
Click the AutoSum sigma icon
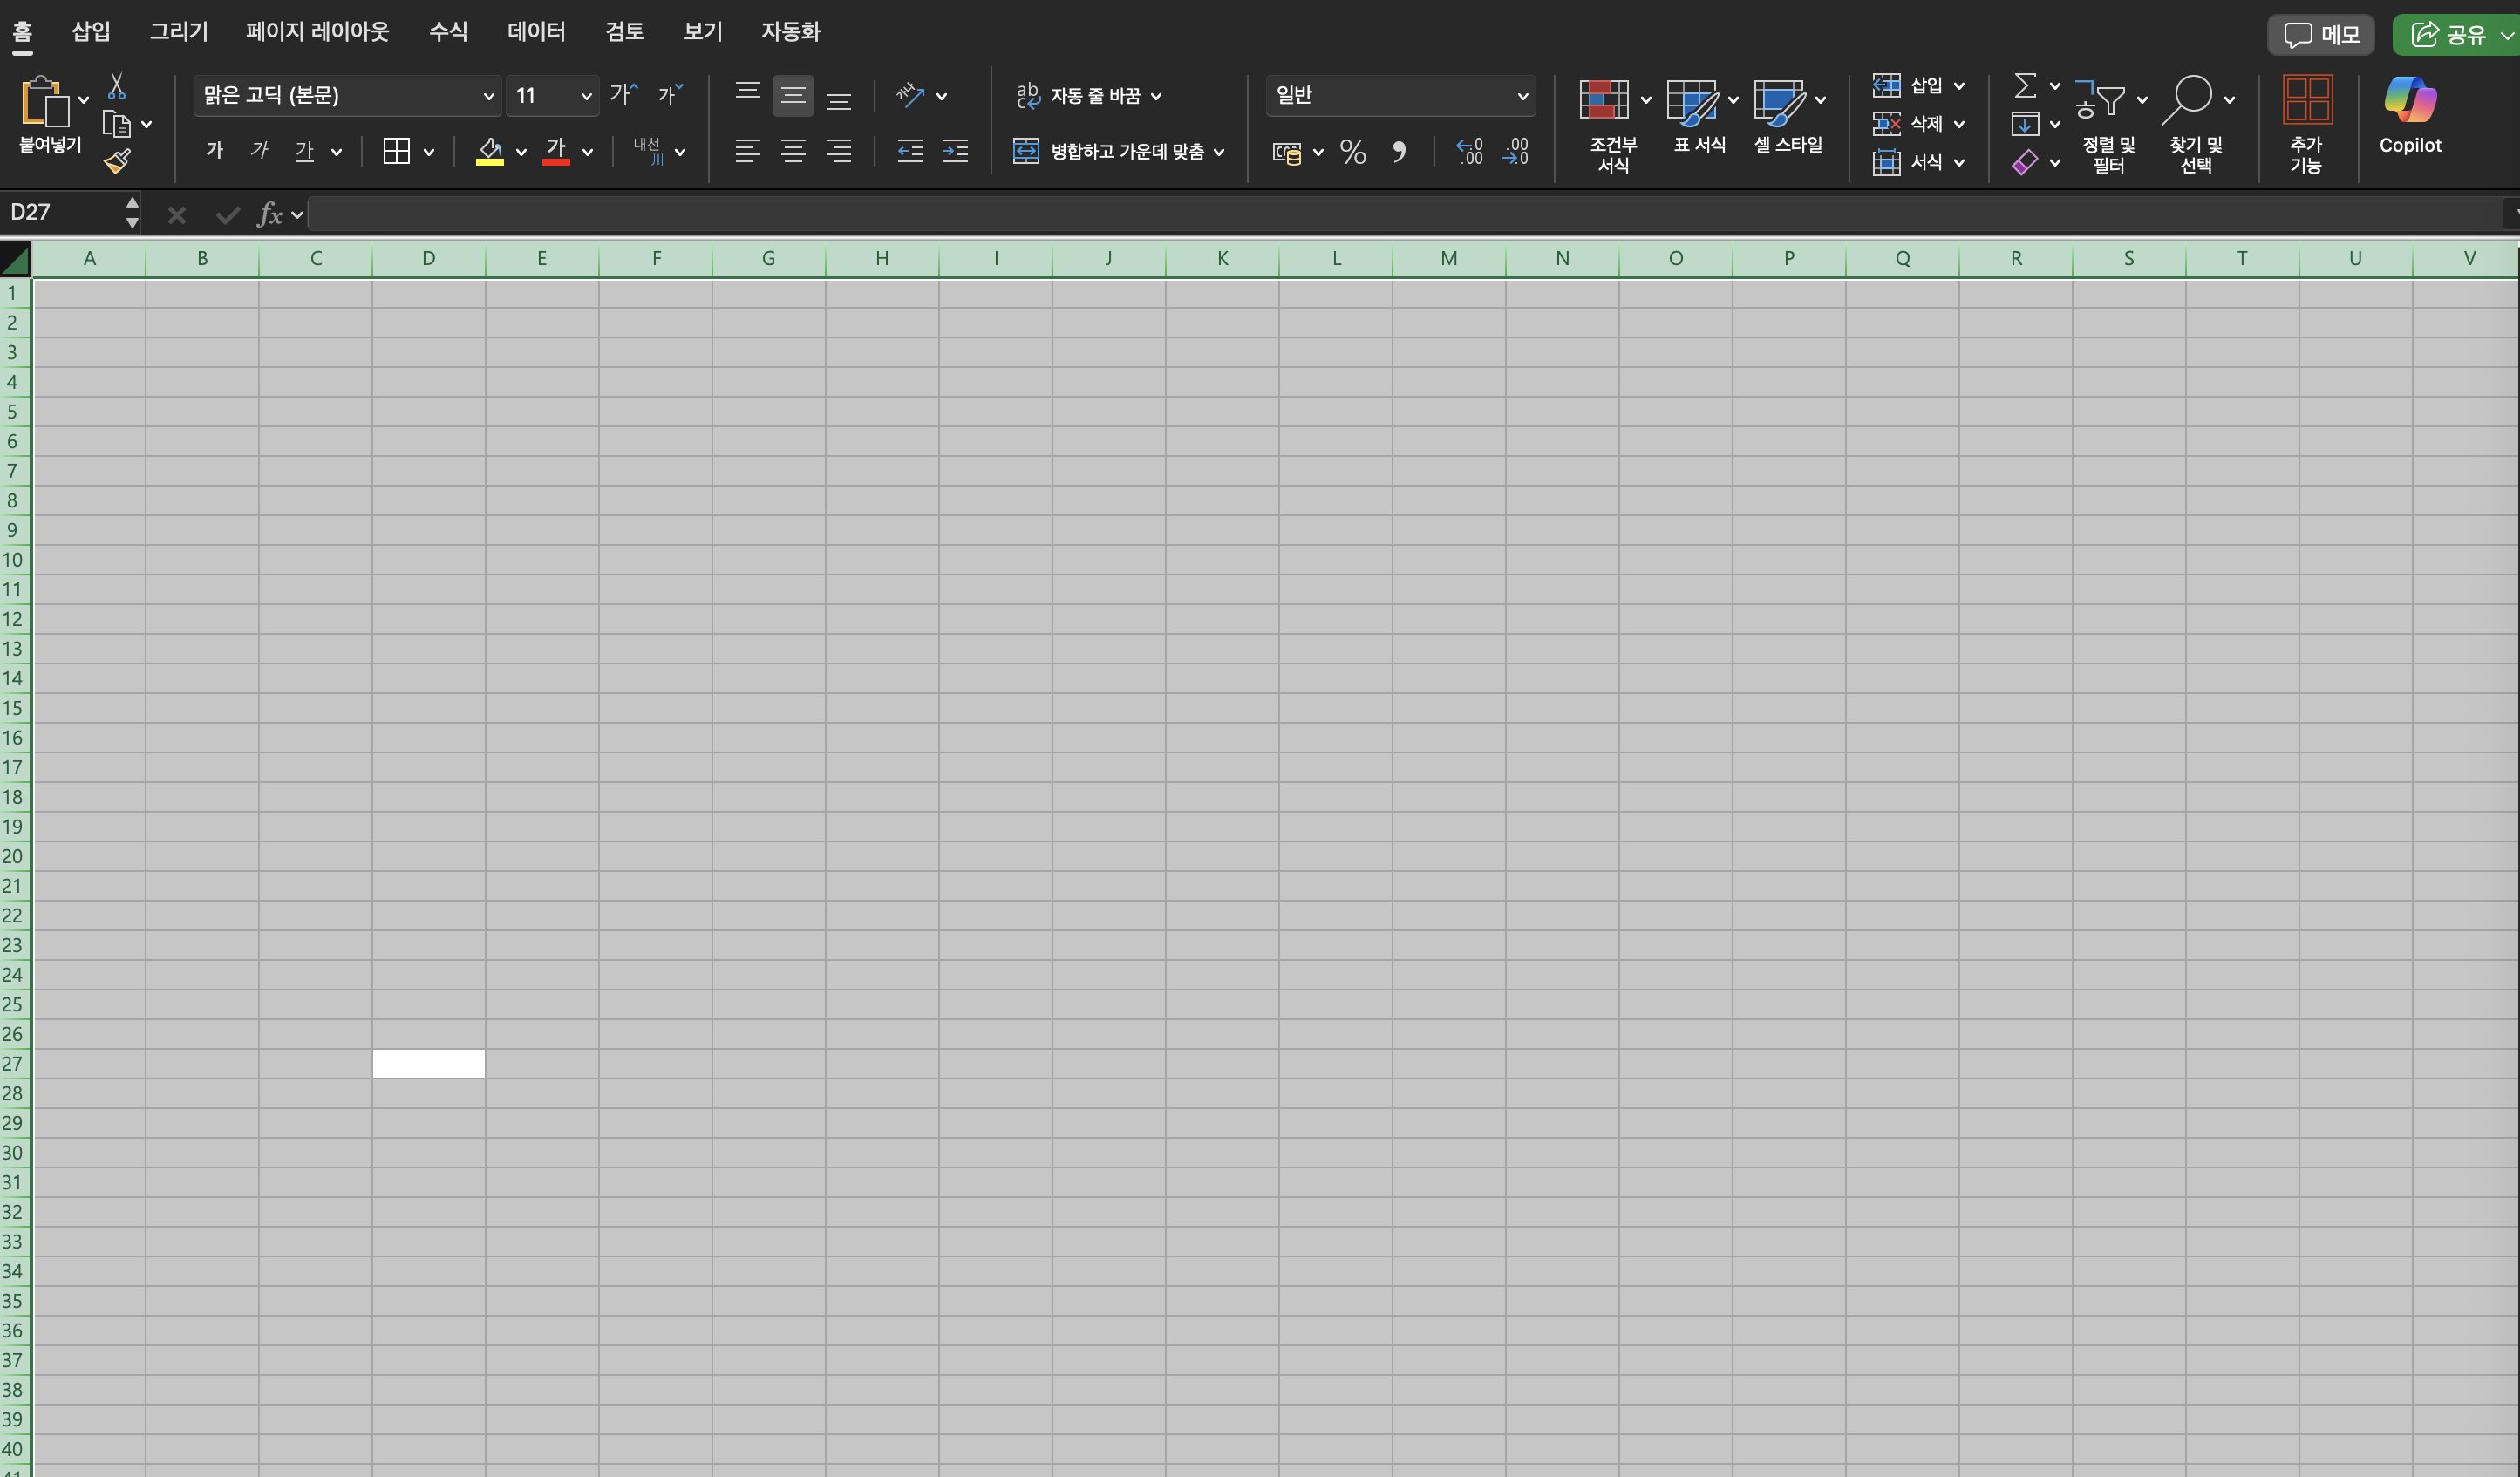2024,86
